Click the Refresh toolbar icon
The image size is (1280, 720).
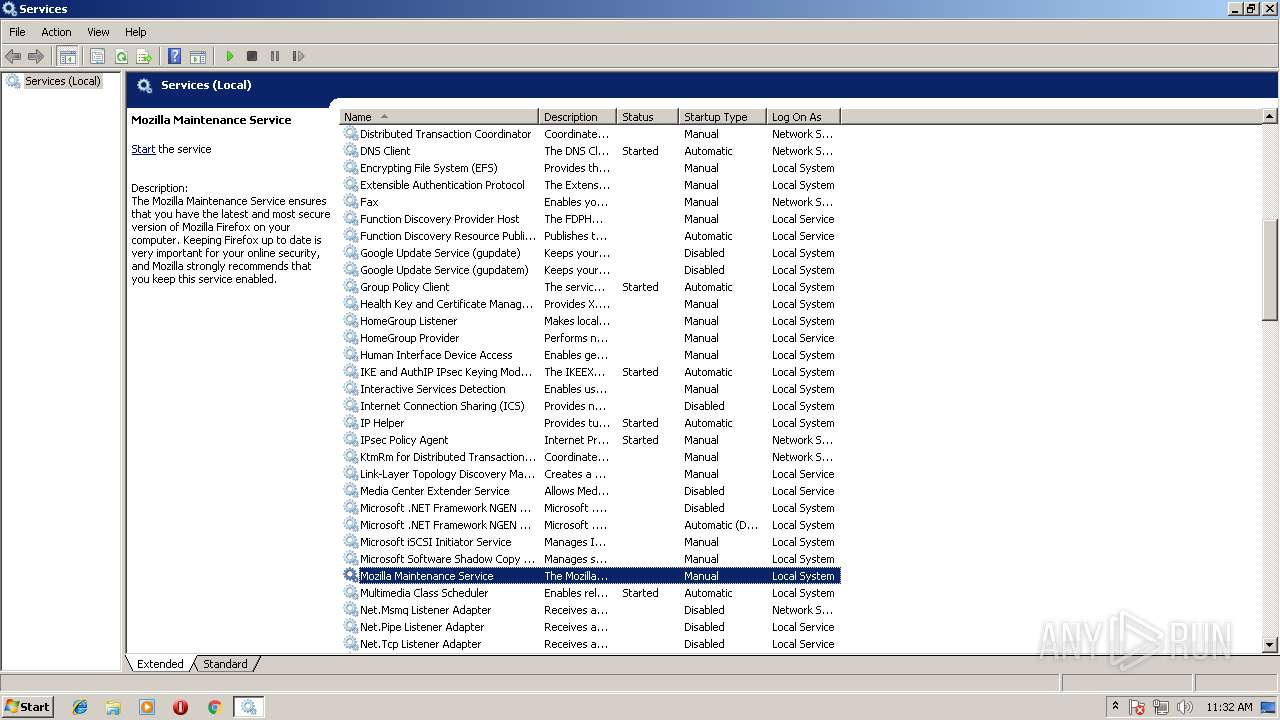pyautogui.click(x=121, y=56)
